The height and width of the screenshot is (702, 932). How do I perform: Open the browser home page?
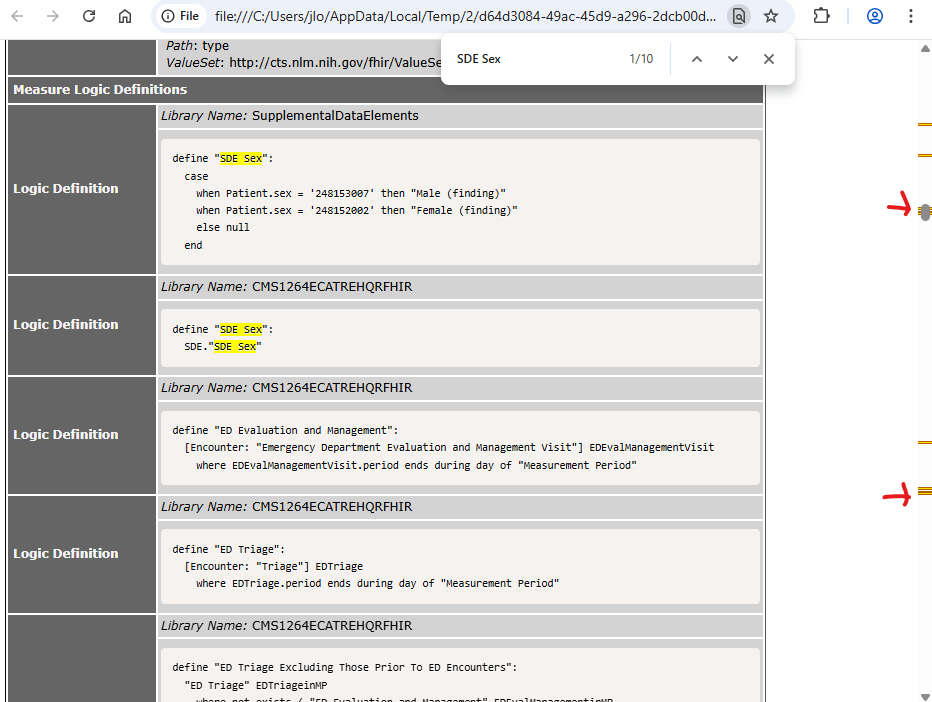(x=124, y=16)
